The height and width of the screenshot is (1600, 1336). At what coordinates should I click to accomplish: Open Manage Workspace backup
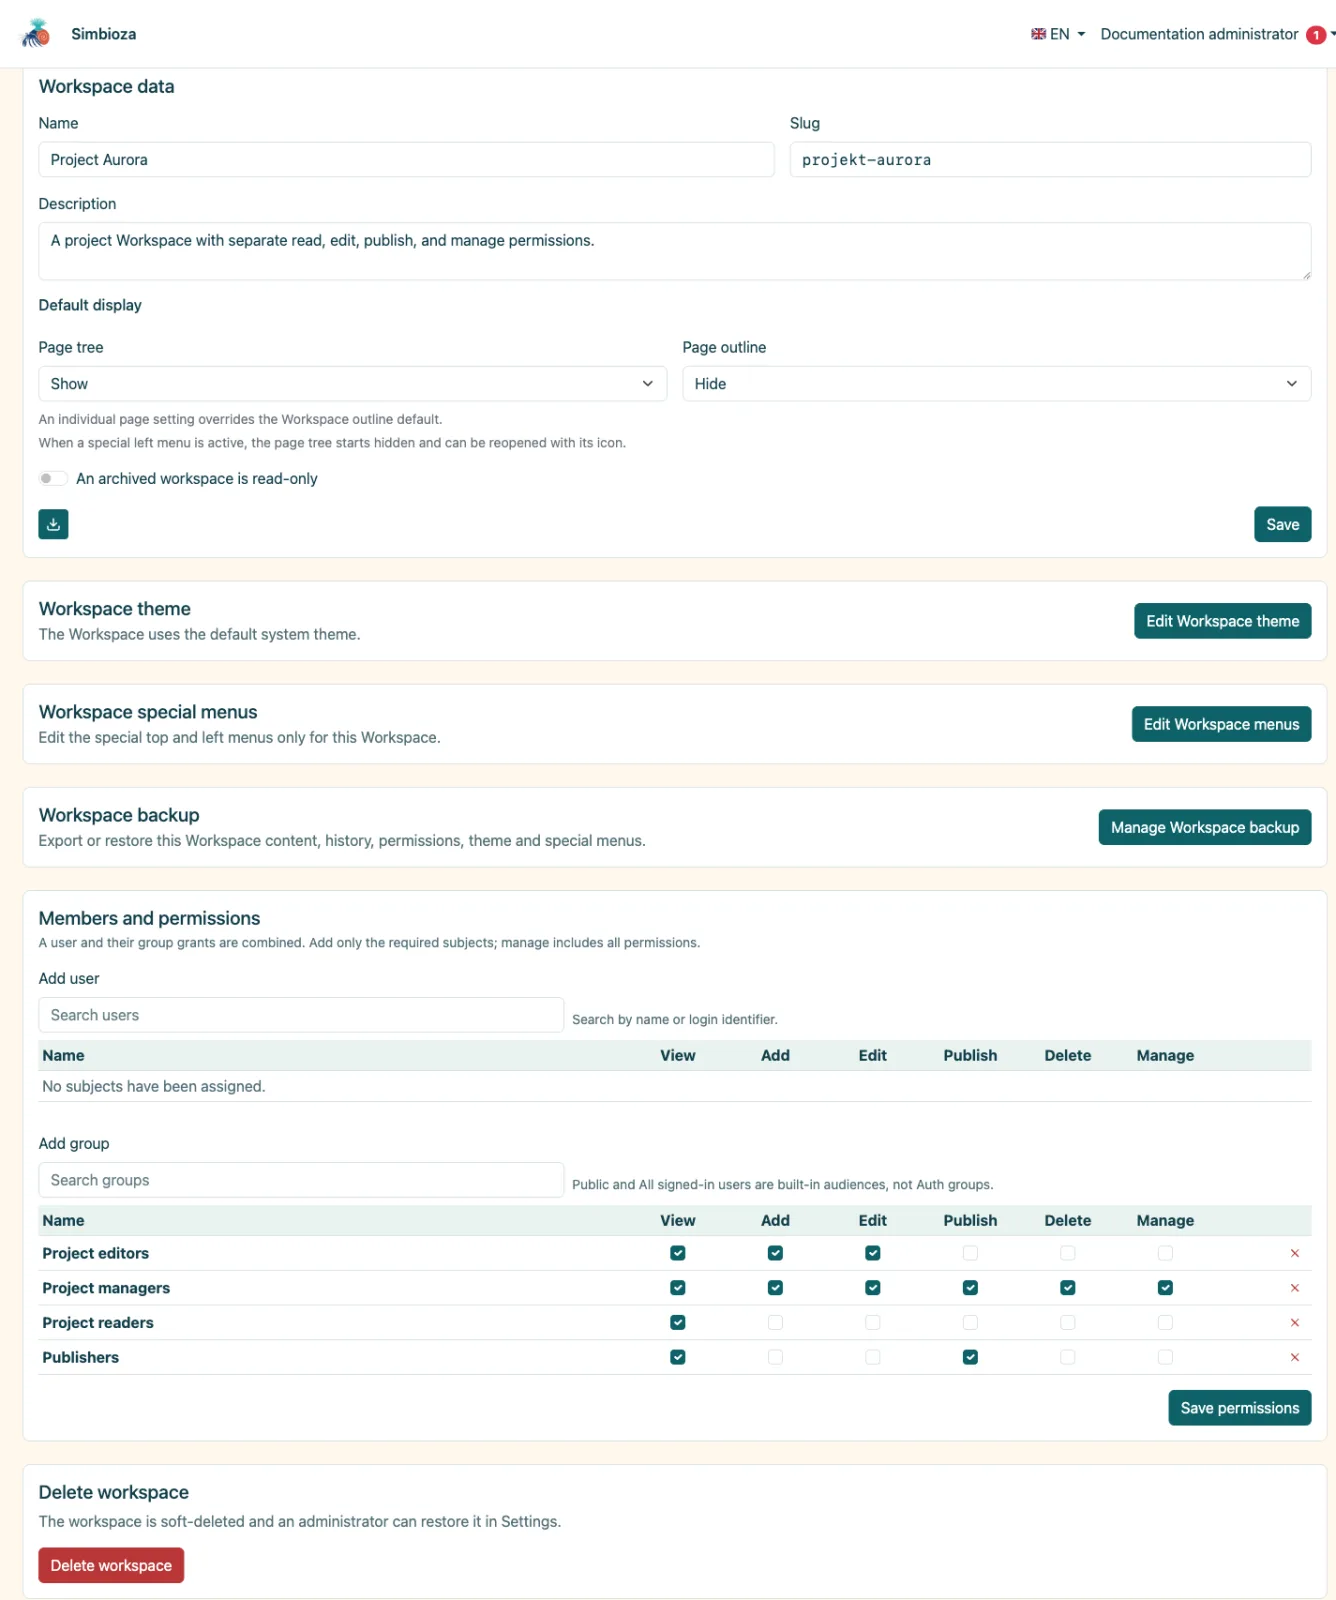coord(1204,827)
